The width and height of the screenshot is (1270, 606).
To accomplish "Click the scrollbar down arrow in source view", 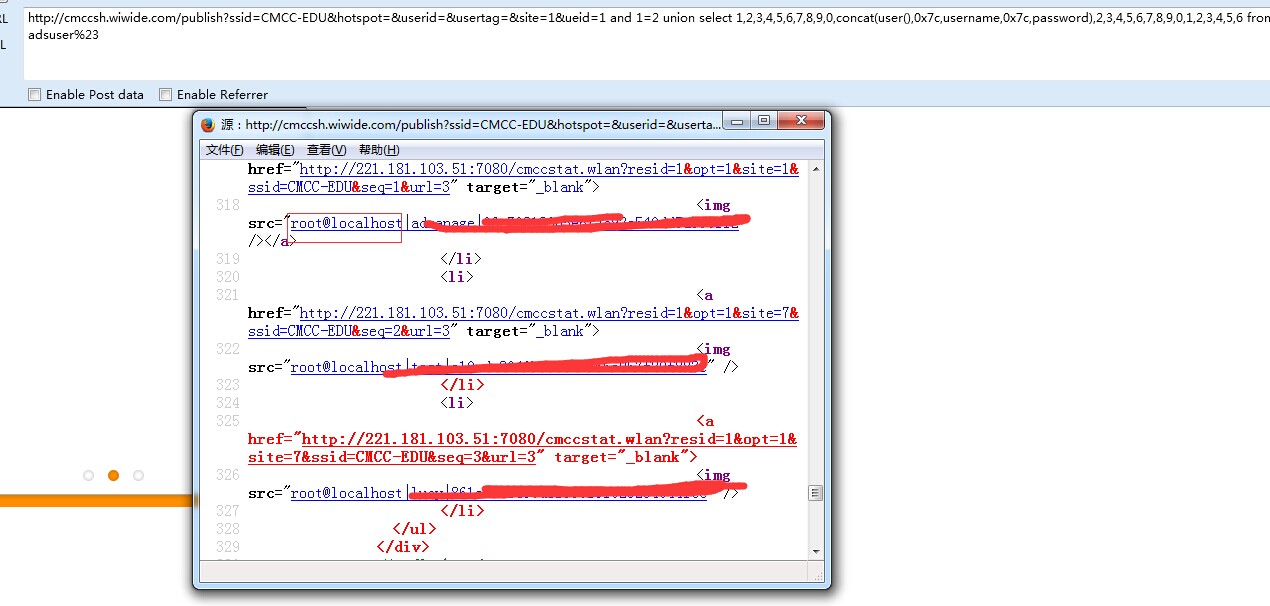I will 816,550.
